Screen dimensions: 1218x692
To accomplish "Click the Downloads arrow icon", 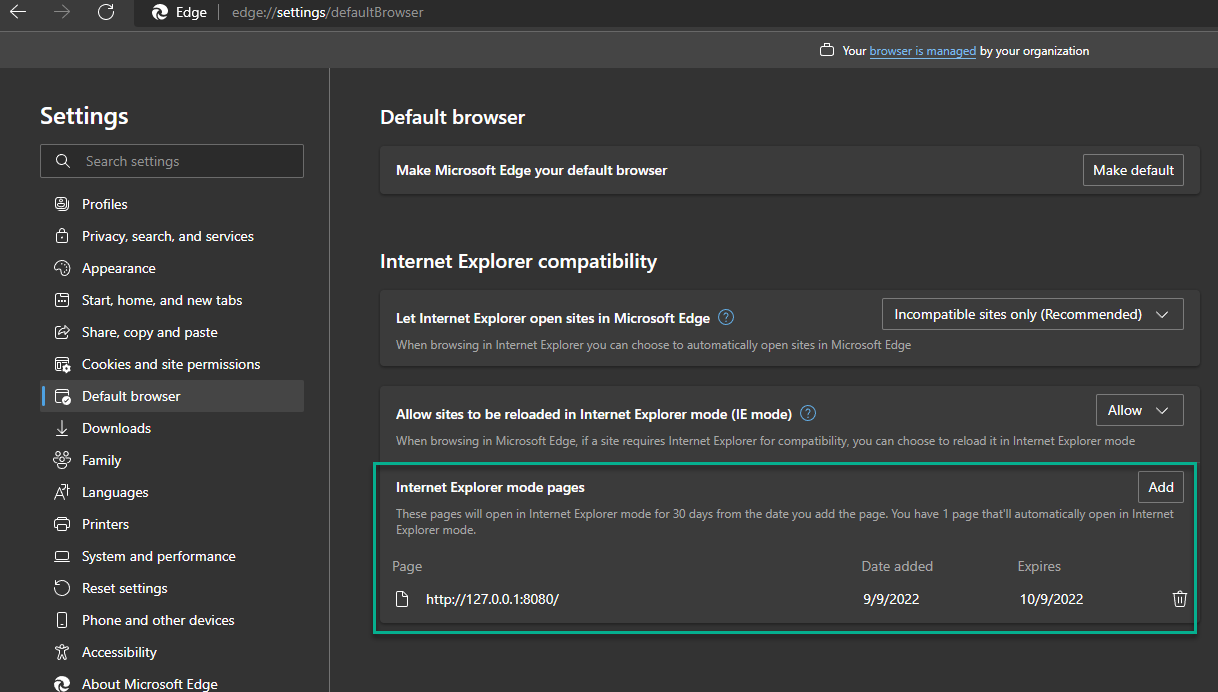I will [x=62, y=428].
